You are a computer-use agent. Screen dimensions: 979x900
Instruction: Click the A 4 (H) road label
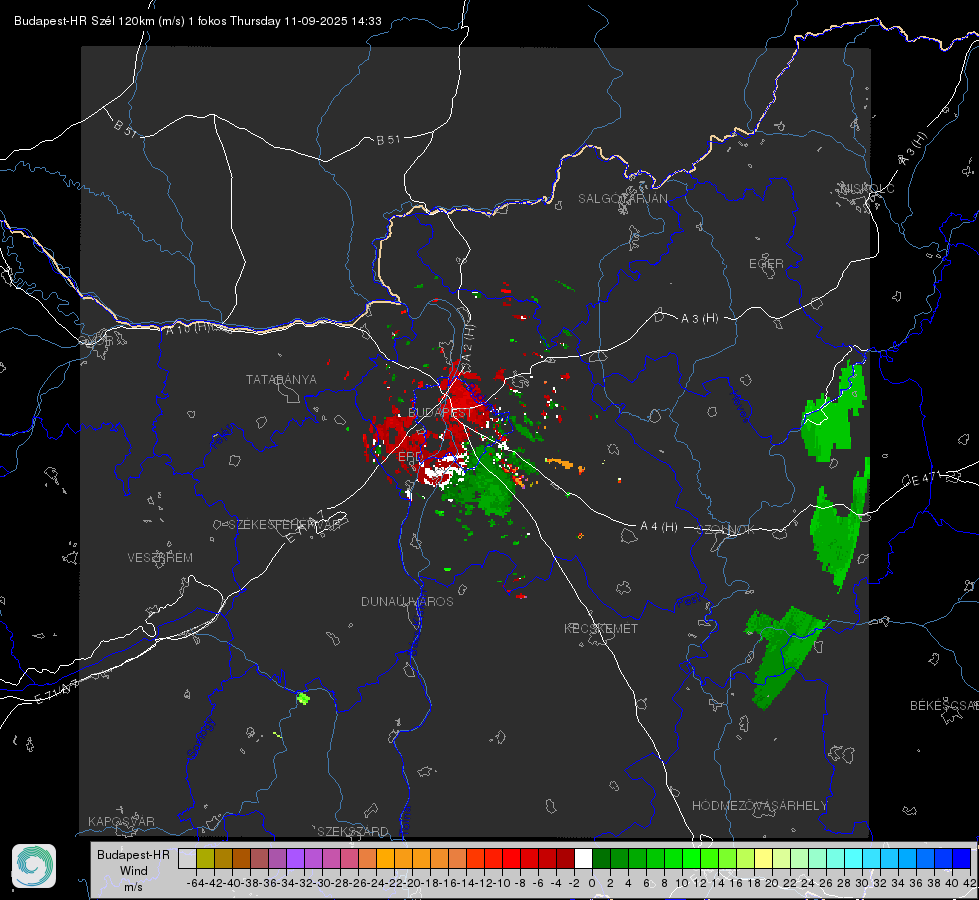(659, 527)
